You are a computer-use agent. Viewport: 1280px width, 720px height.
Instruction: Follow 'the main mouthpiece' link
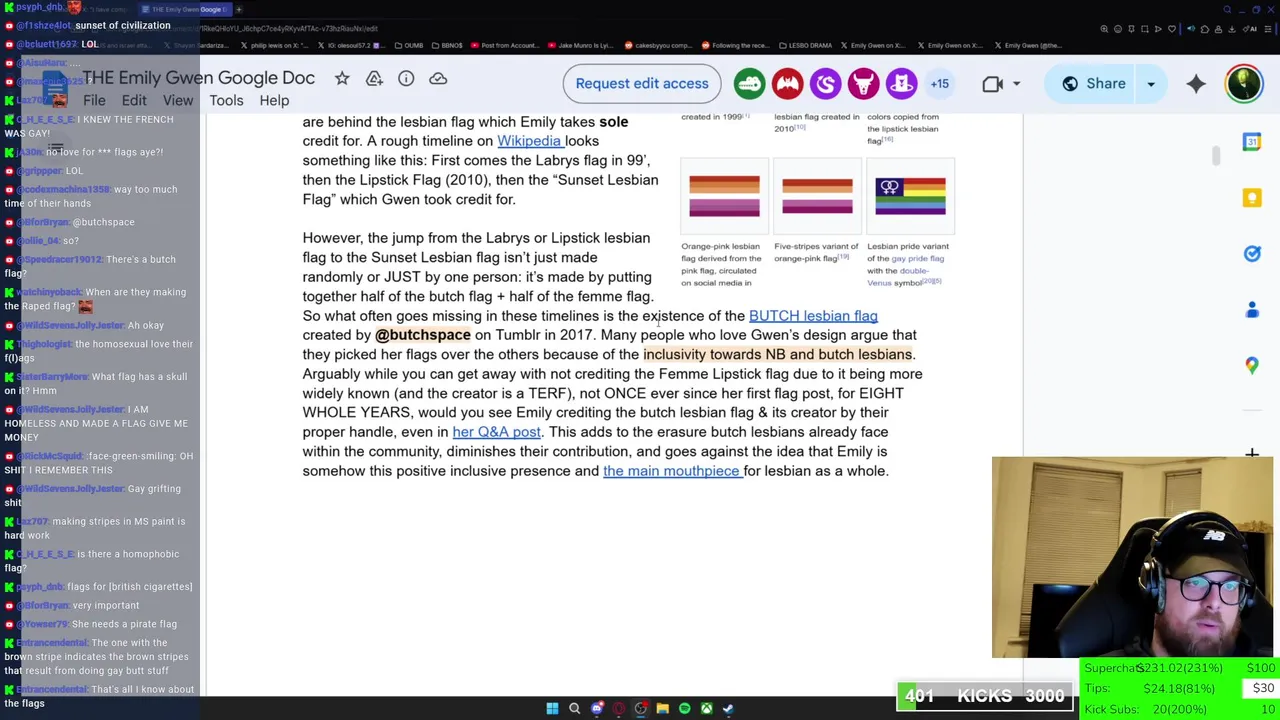coord(671,471)
